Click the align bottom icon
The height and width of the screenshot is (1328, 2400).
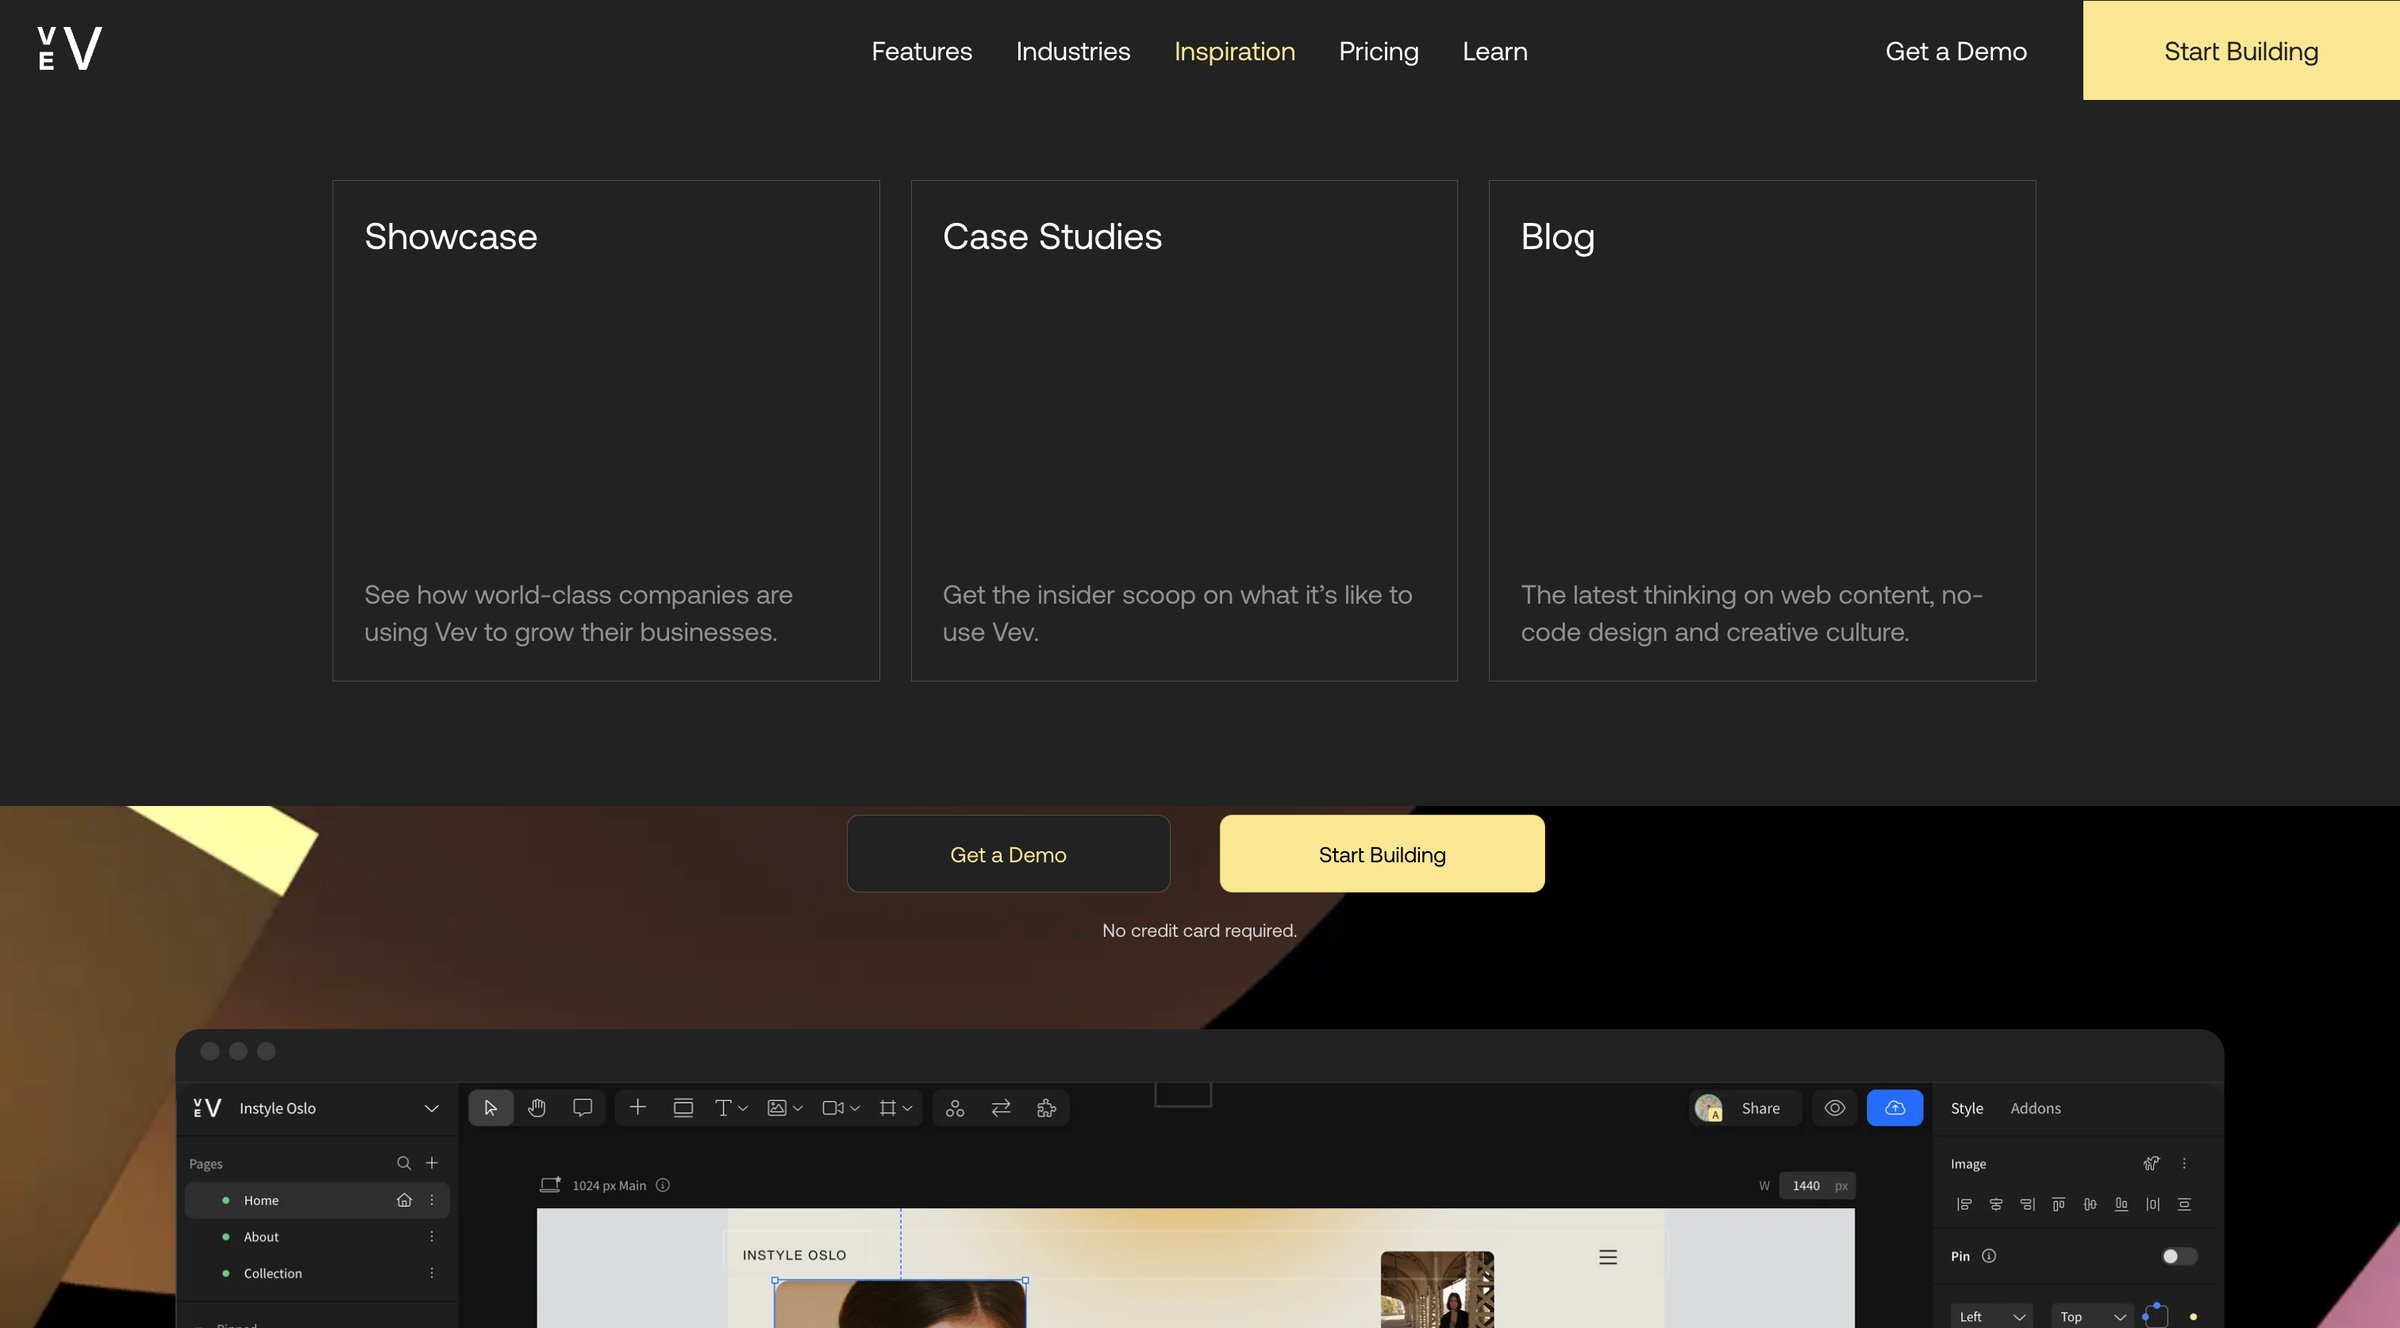(2121, 1204)
